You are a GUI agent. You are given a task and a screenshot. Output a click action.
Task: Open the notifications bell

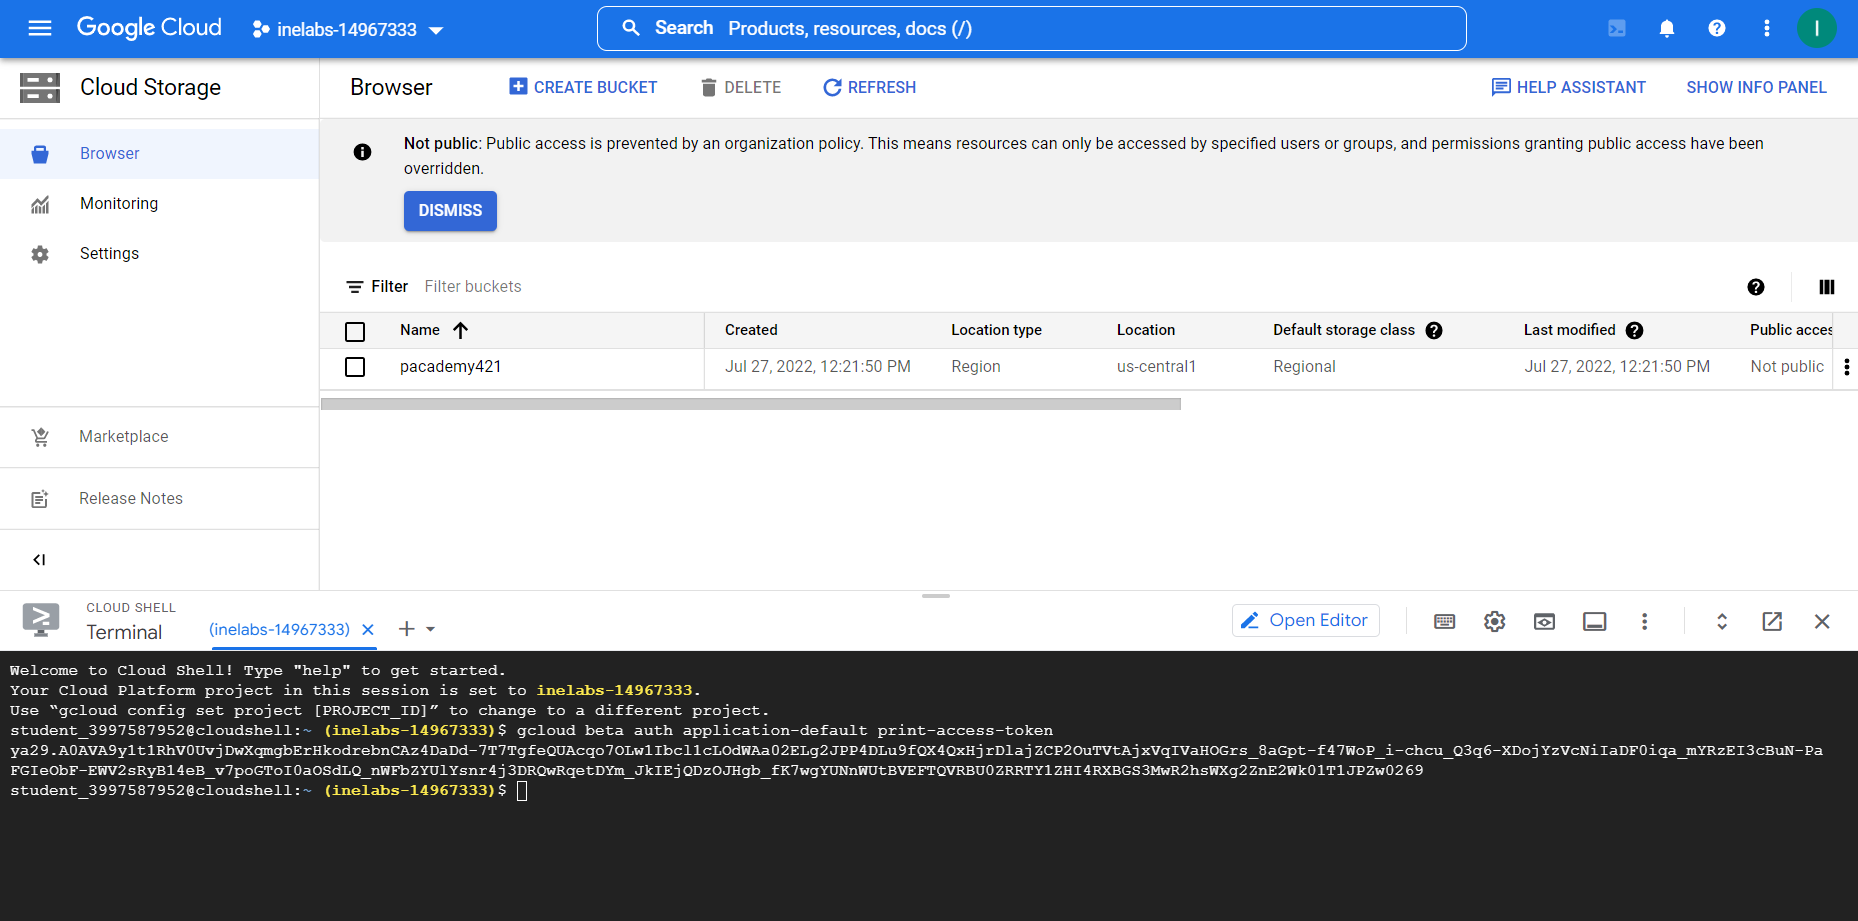coord(1667,28)
